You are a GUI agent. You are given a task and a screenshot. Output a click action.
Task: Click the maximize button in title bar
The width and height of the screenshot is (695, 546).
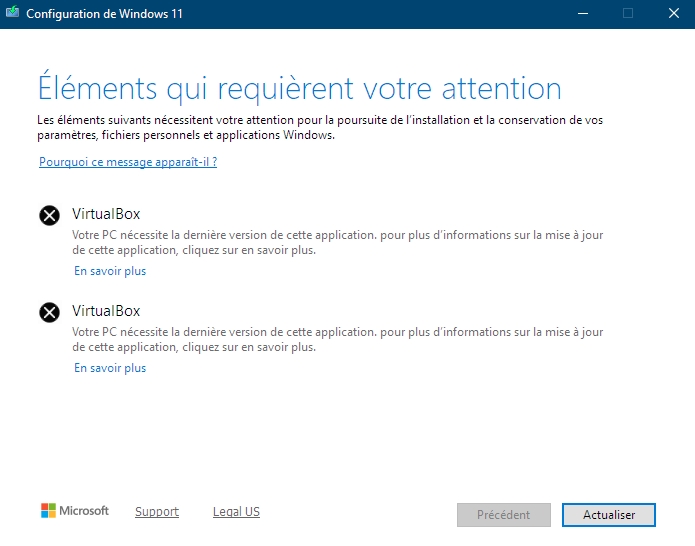click(628, 13)
